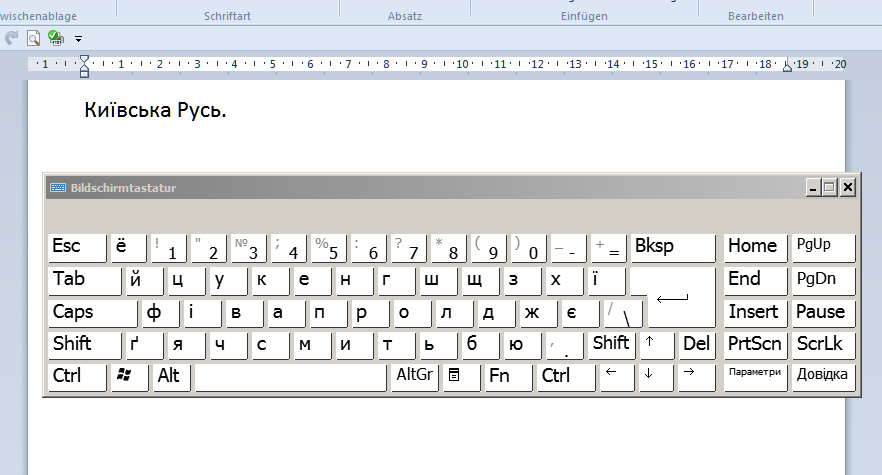The image size is (882, 475).
Task: Click the spelling check icon in quick access toolbar
Action: [56, 38]
